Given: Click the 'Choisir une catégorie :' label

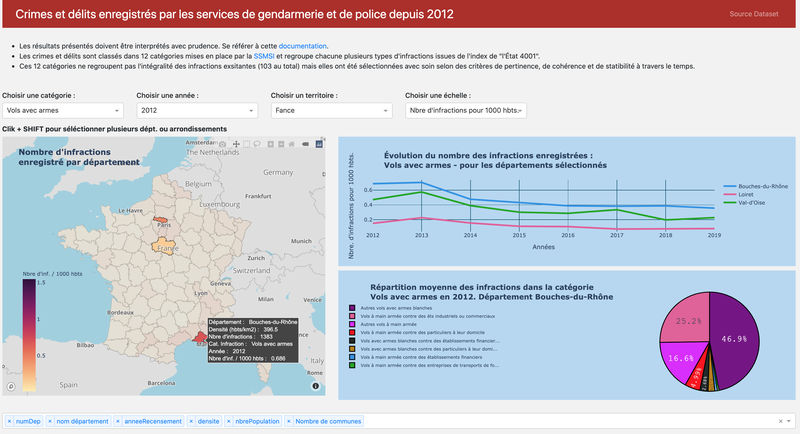Looking at the screenshot, I should [39, 95].
